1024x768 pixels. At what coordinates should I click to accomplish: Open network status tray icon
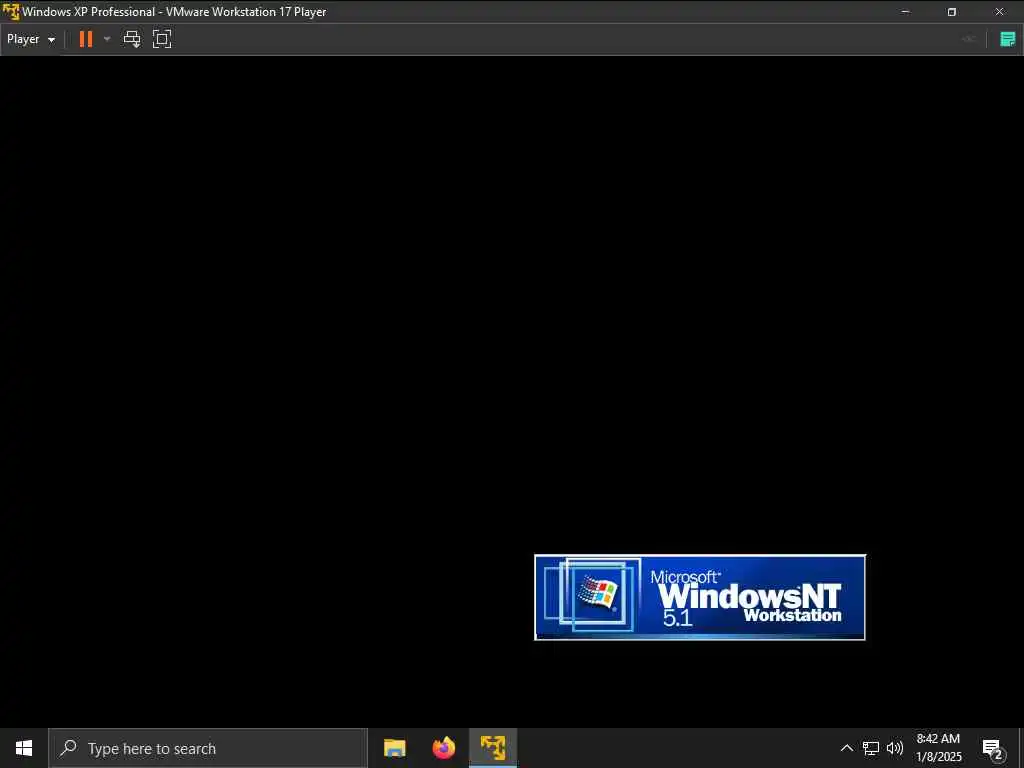click(x=871, y=748)
